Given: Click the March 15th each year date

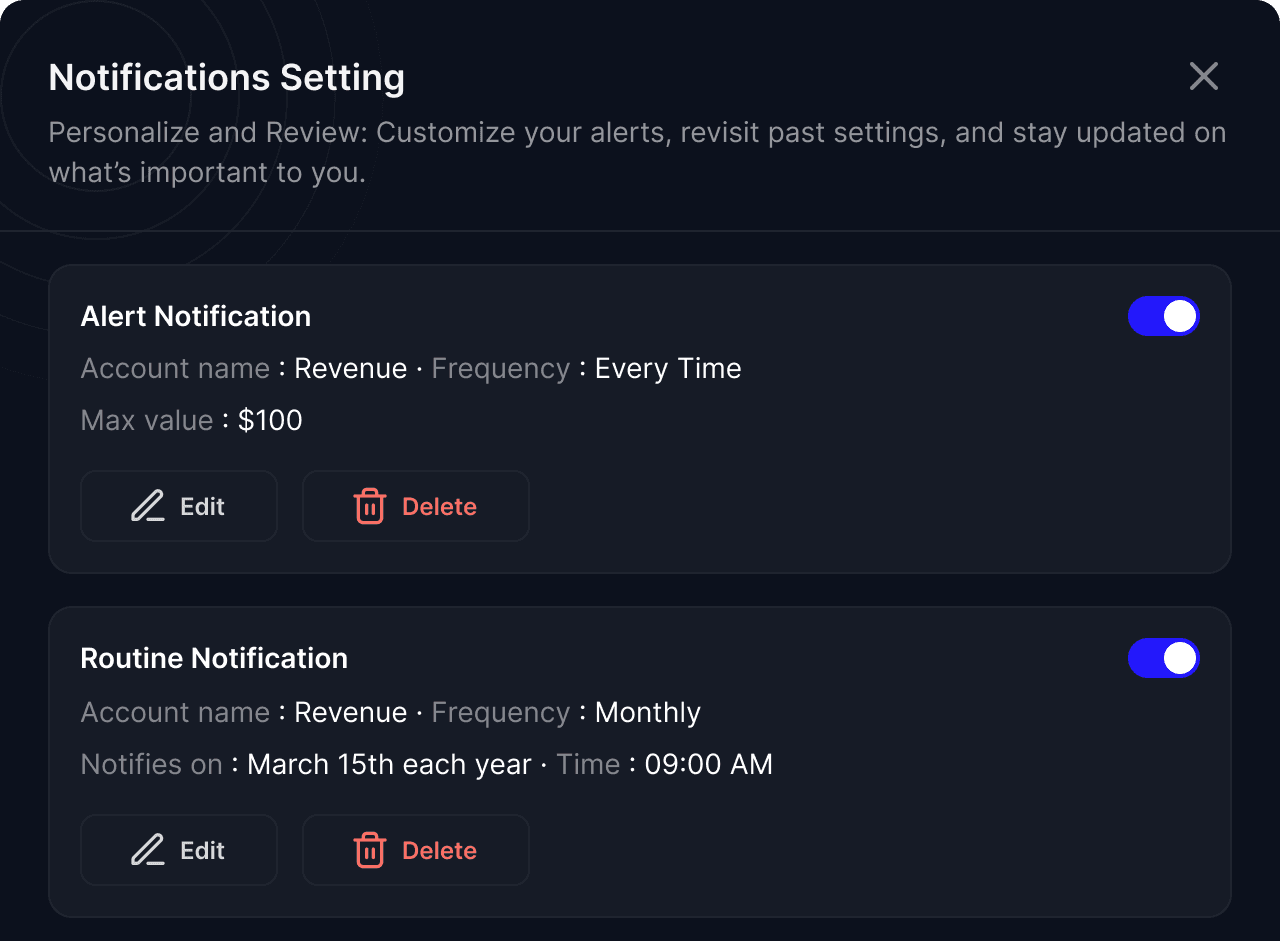Looking at the screenshot, I should [x=389, y=765].
